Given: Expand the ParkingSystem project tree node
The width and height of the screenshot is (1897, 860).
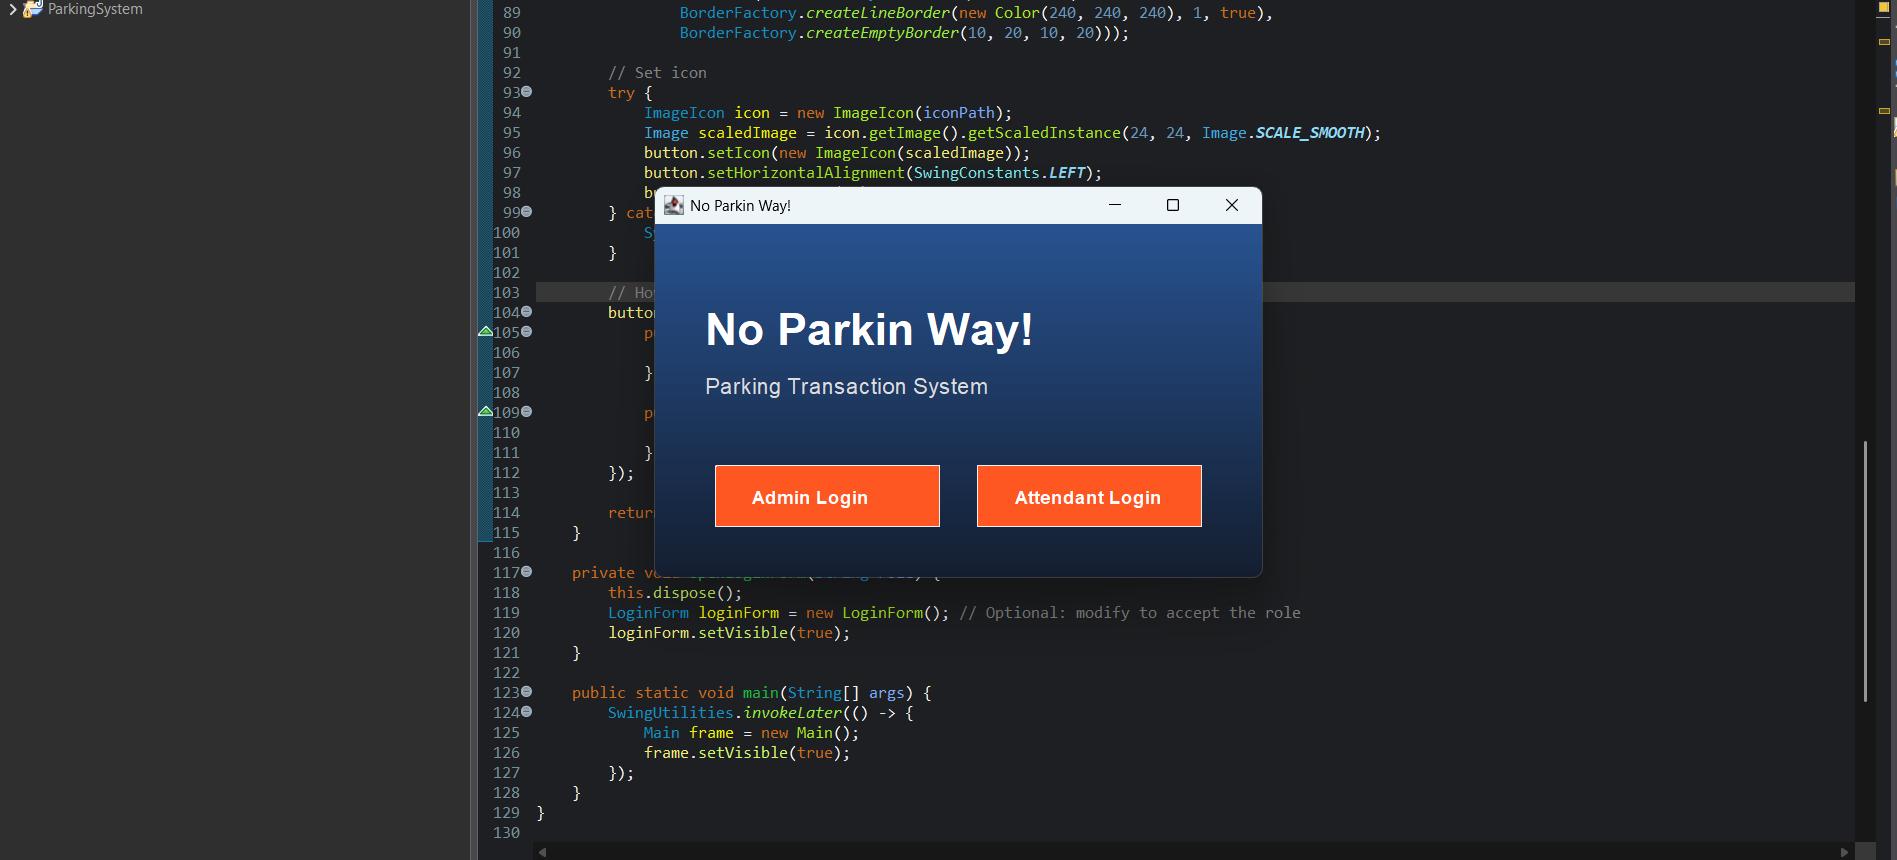Looking at the screenshot, I should (12, 10).
